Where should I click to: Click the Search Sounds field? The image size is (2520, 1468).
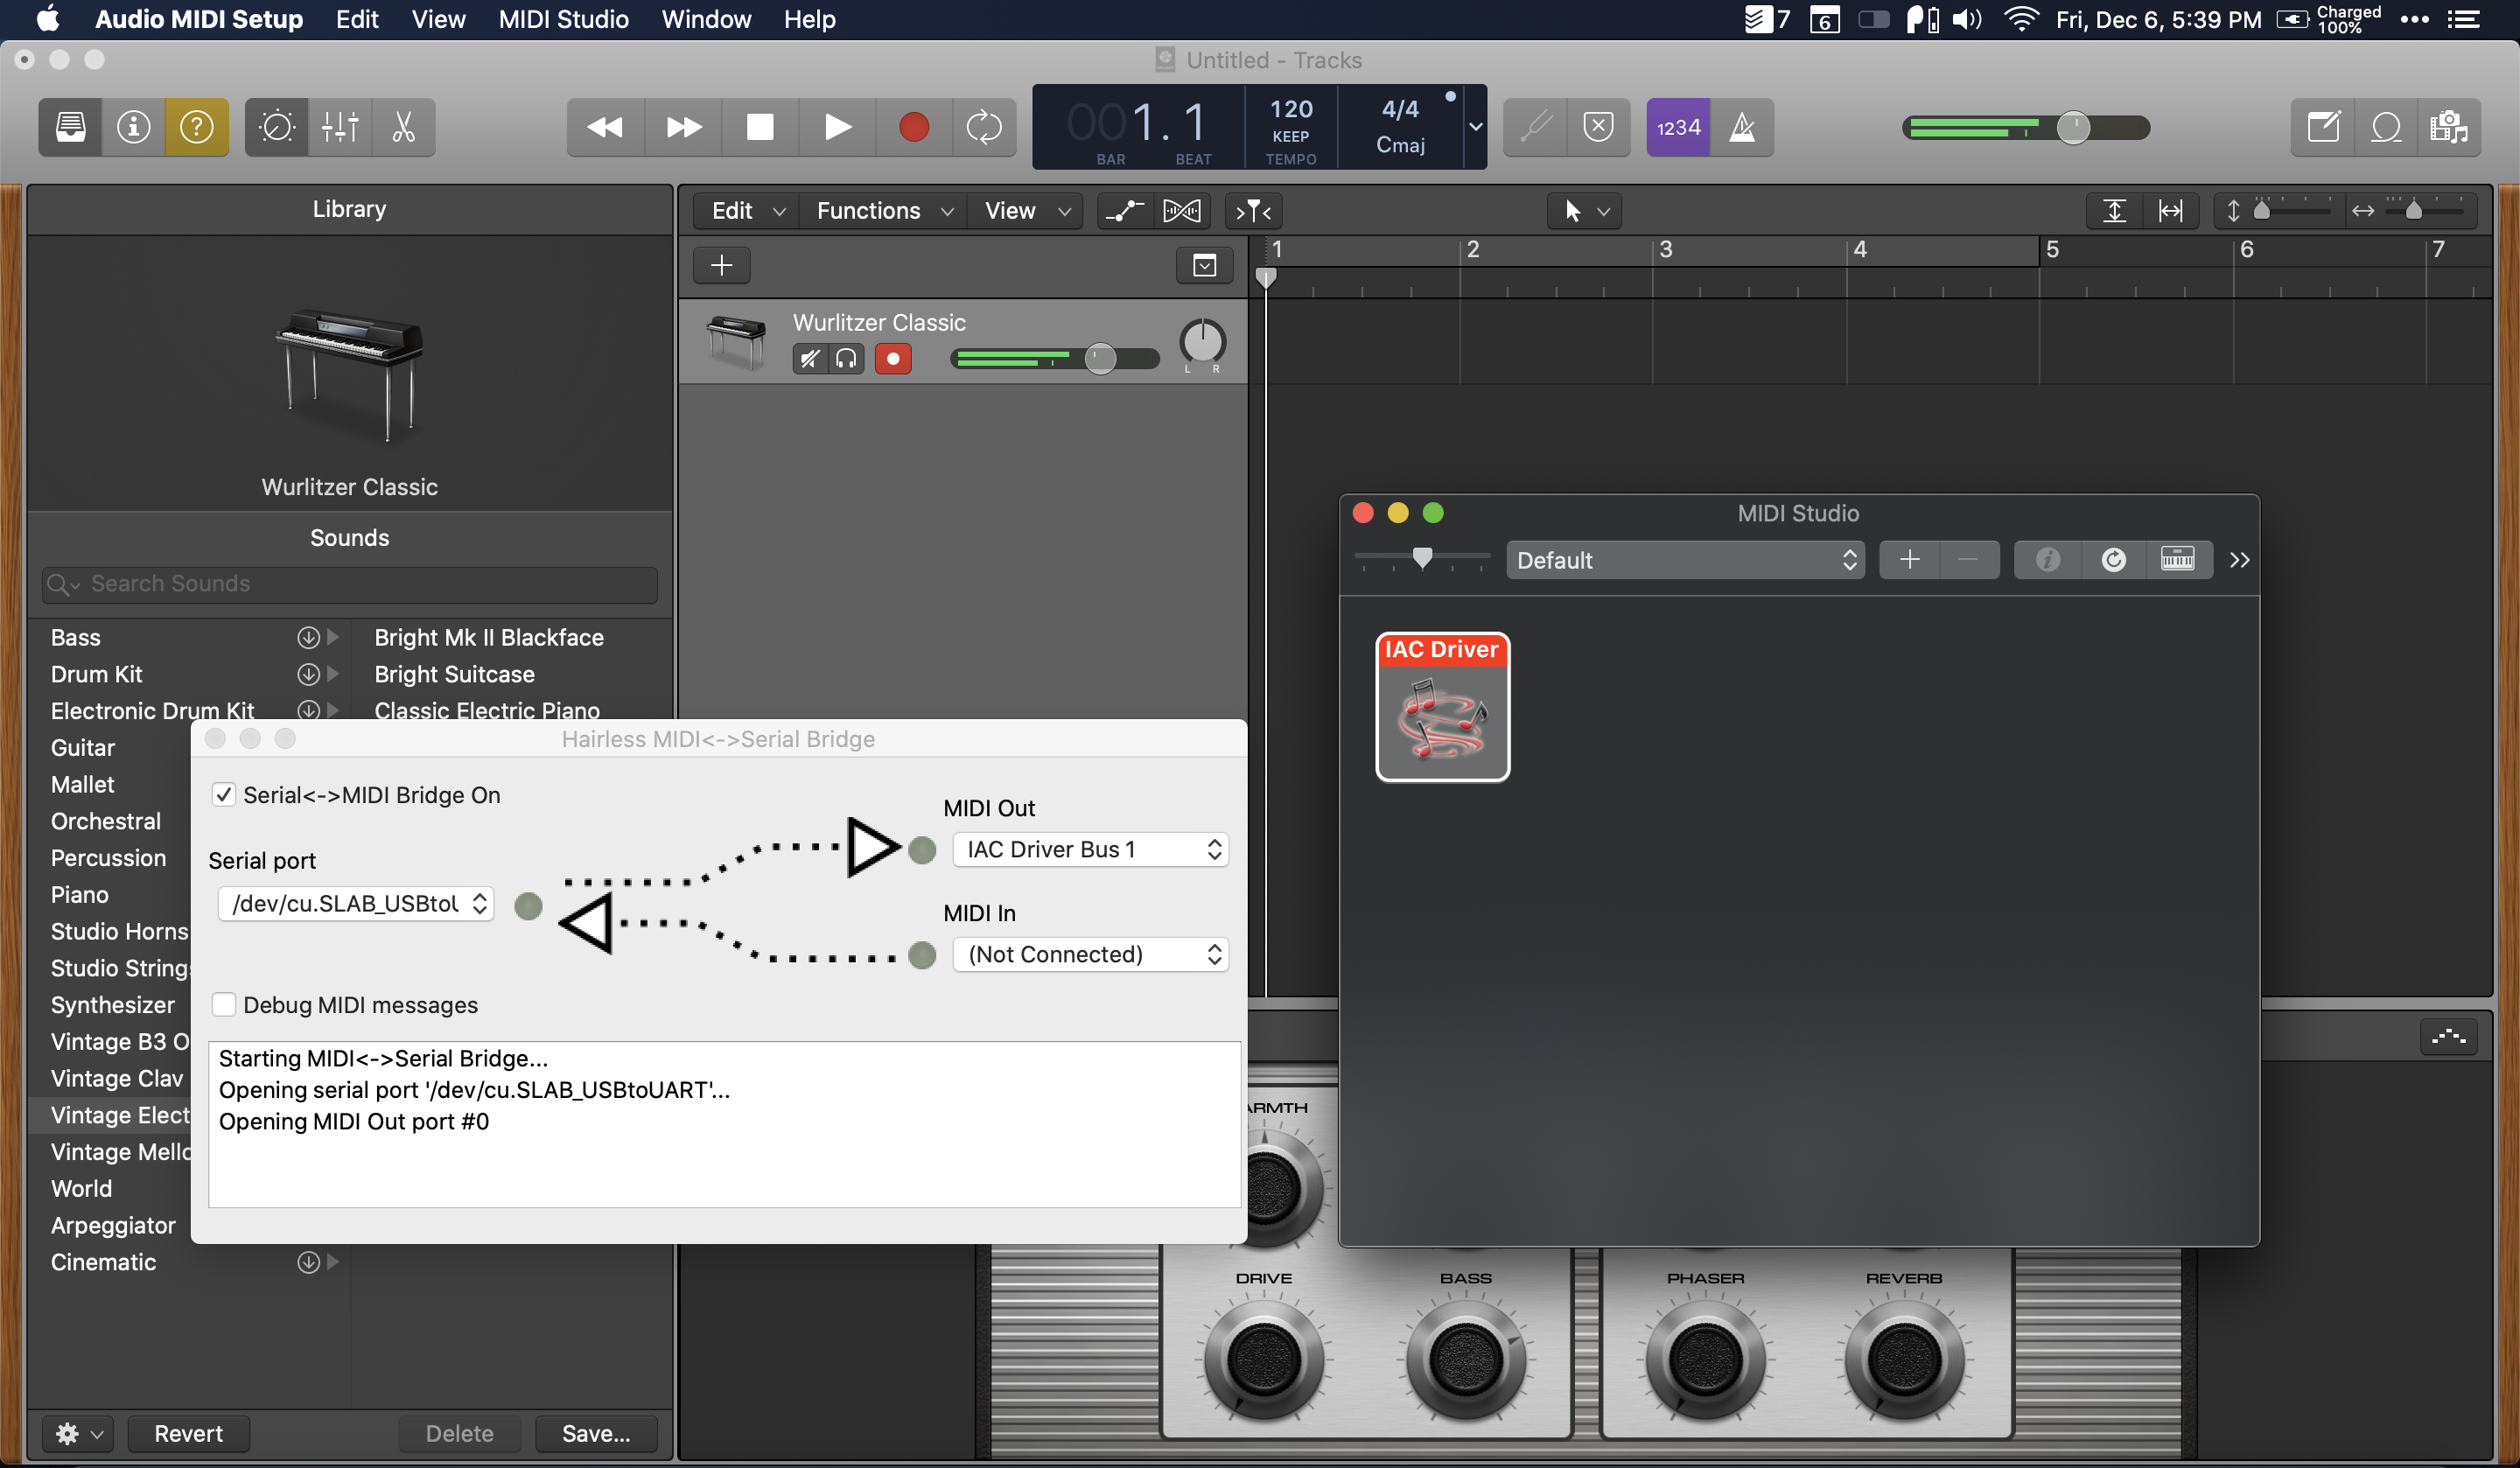[350, 584]
